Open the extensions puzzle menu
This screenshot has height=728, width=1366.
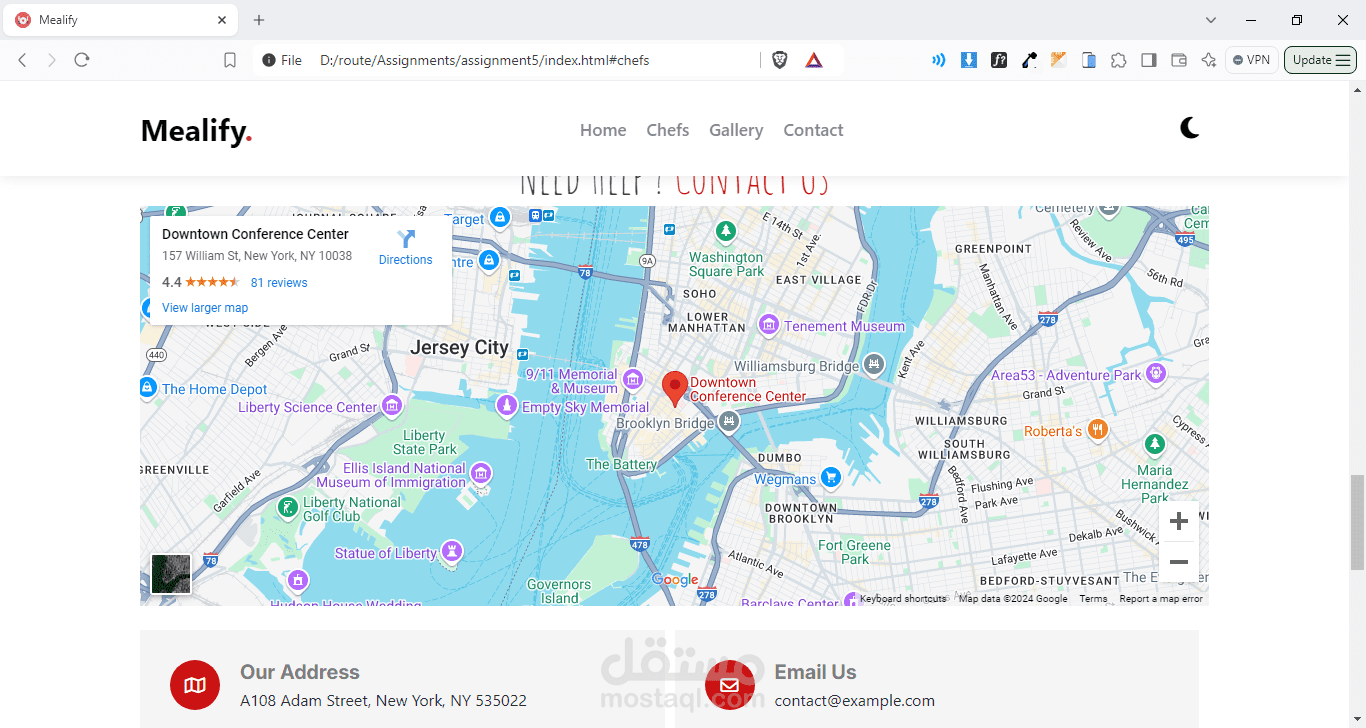click(1118, 60)
